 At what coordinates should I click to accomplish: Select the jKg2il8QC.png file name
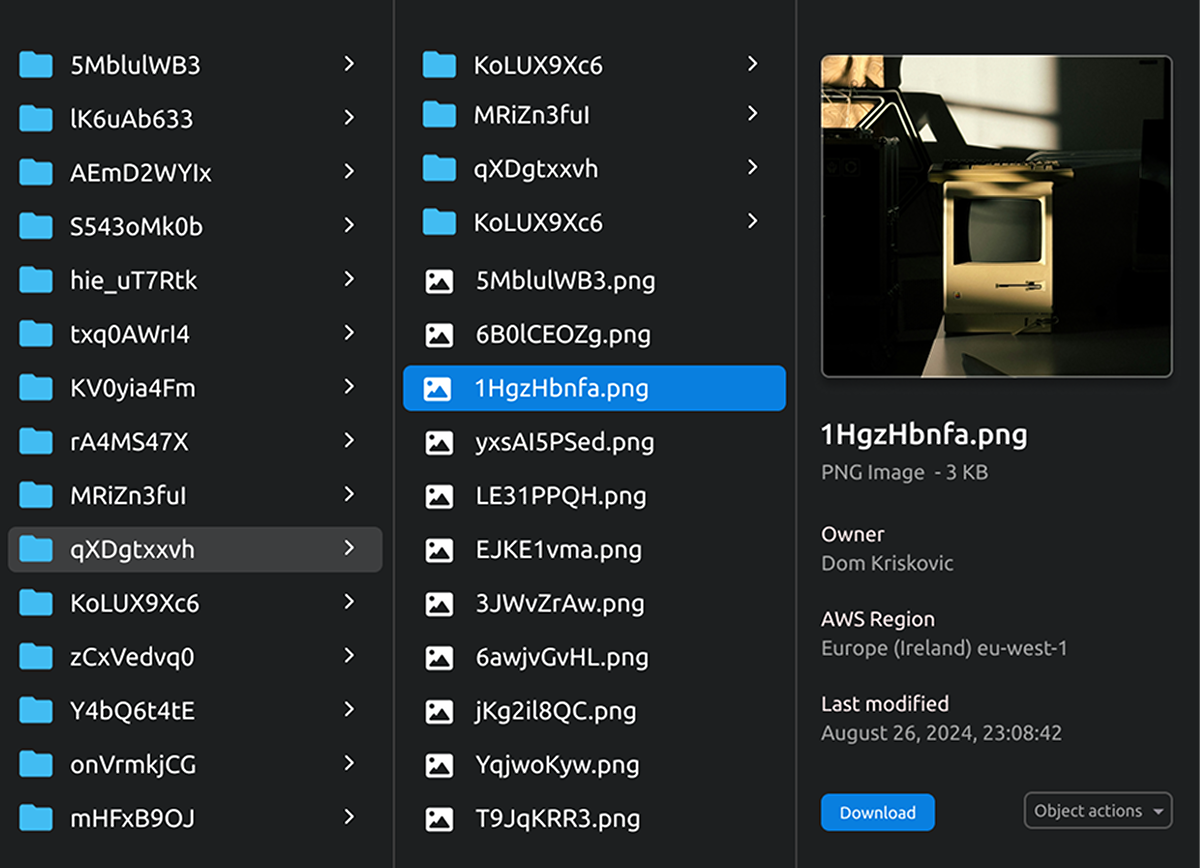tap(556, 712)
